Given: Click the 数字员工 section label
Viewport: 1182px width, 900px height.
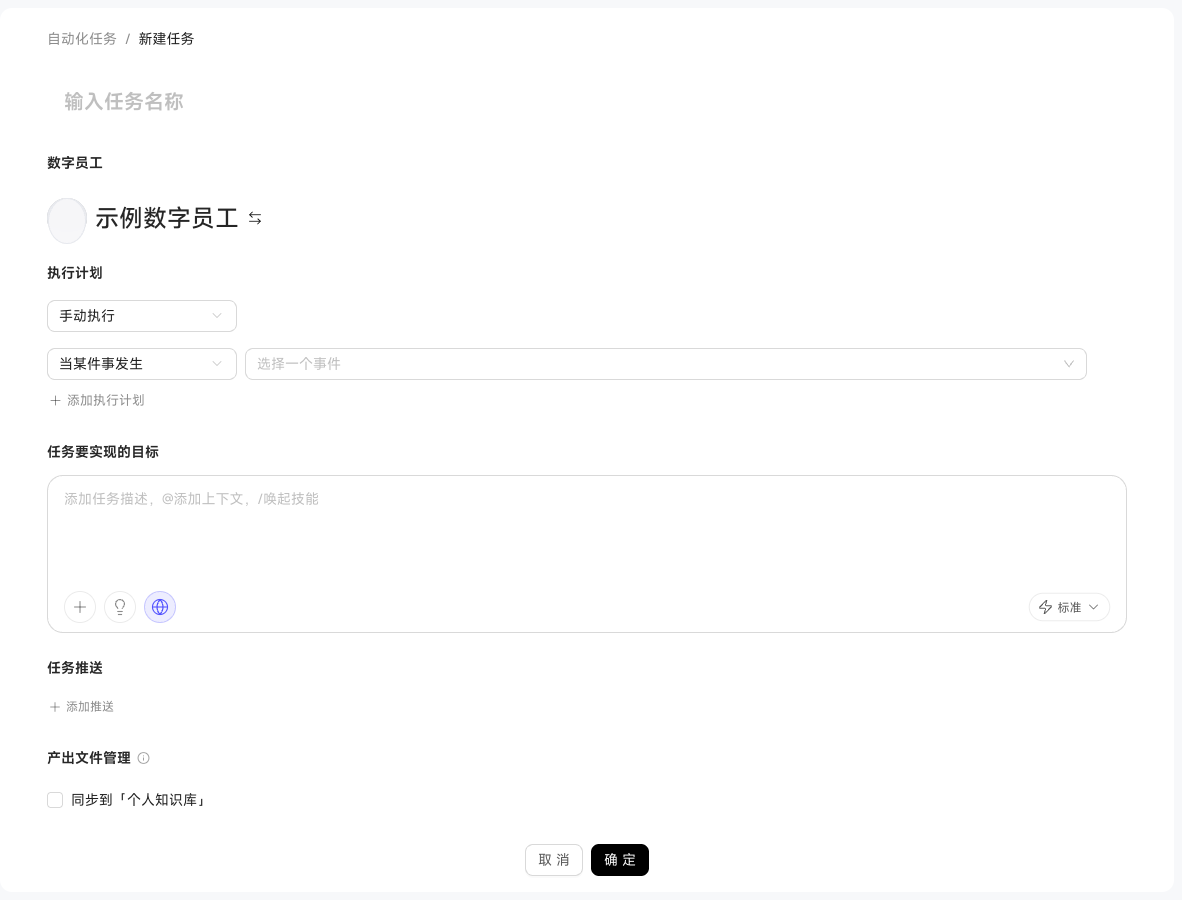Looking at the screenshot, I should coord(75,163).
